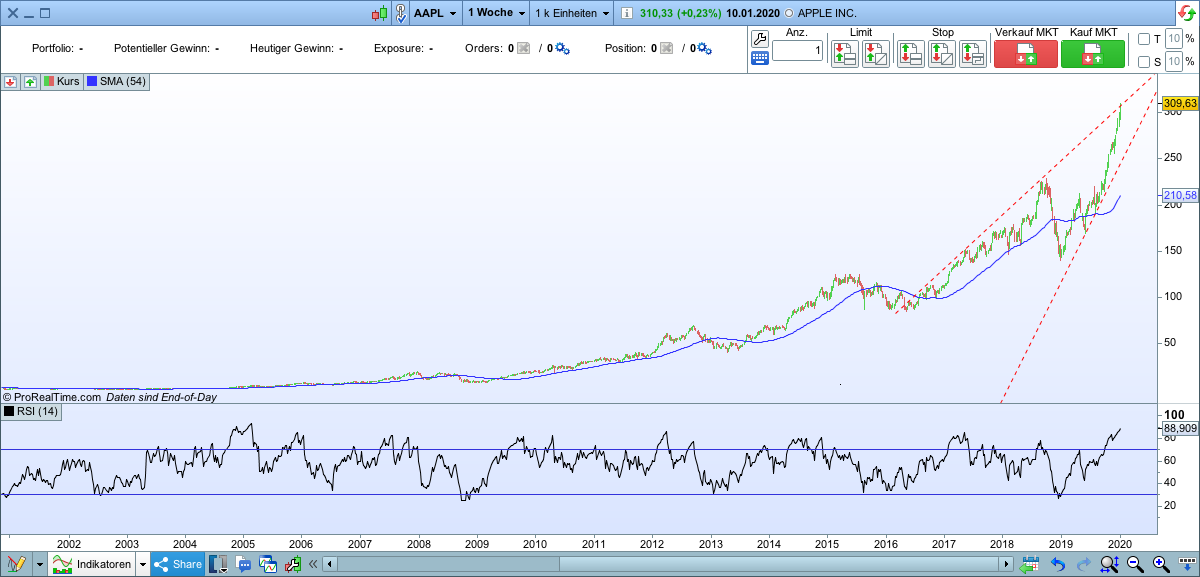Click the second Limit order icon
Screen dimensions: 1200x577
click(x=875, y=54)
